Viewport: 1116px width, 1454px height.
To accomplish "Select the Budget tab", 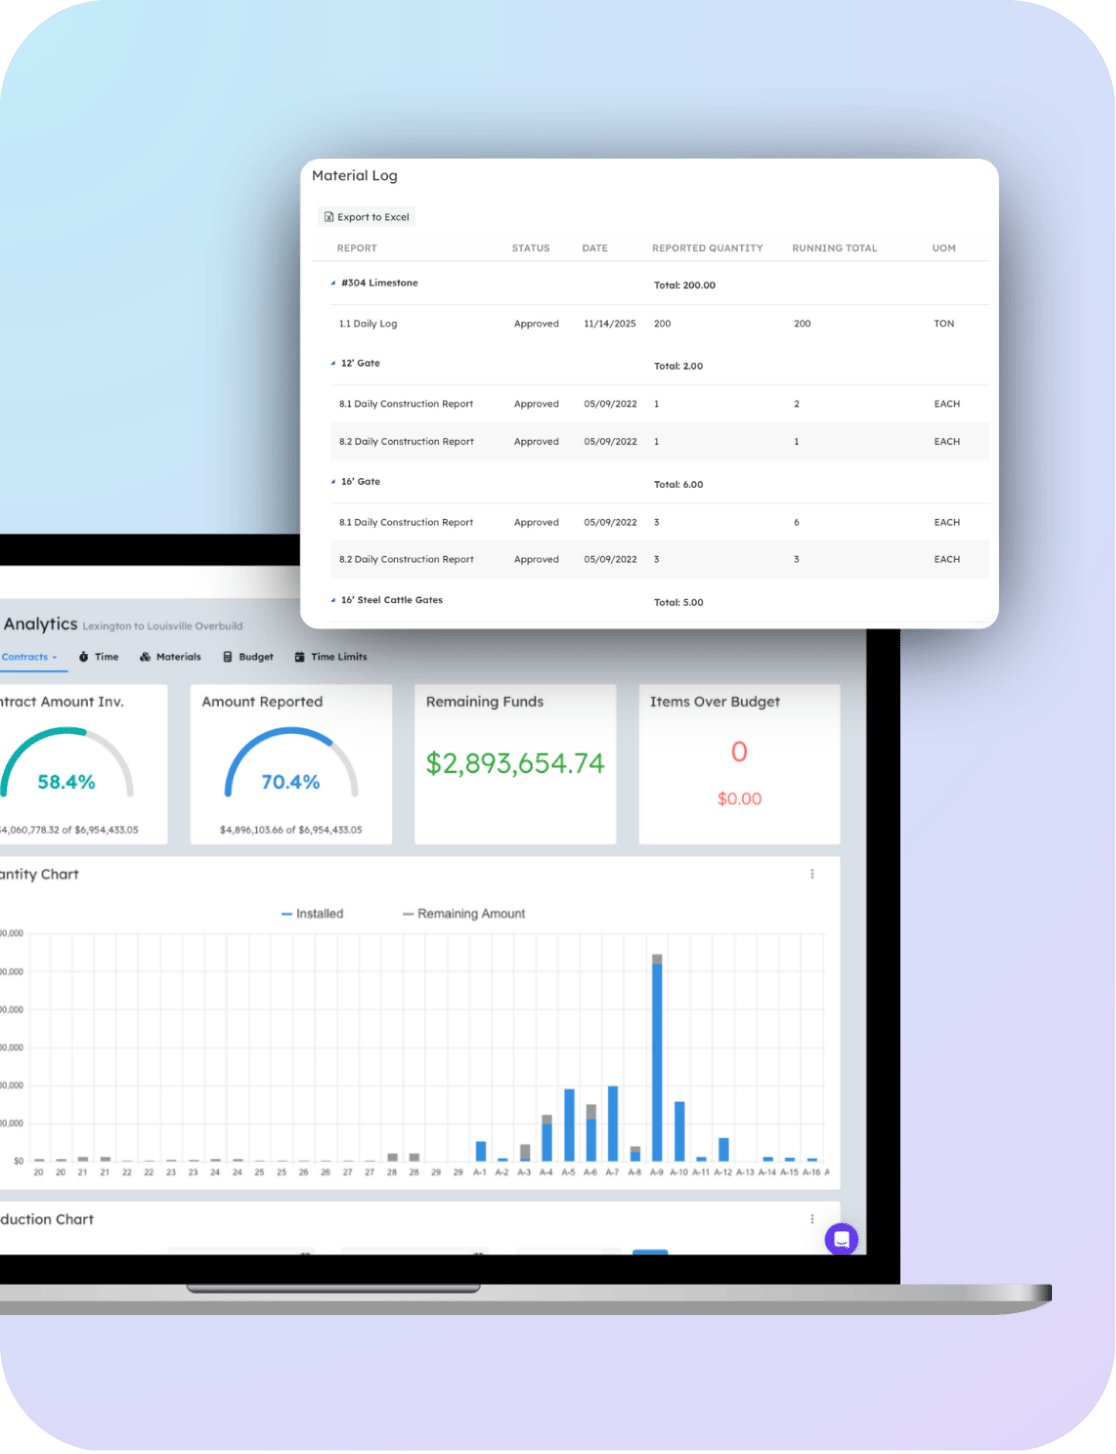I will [248, 657].
